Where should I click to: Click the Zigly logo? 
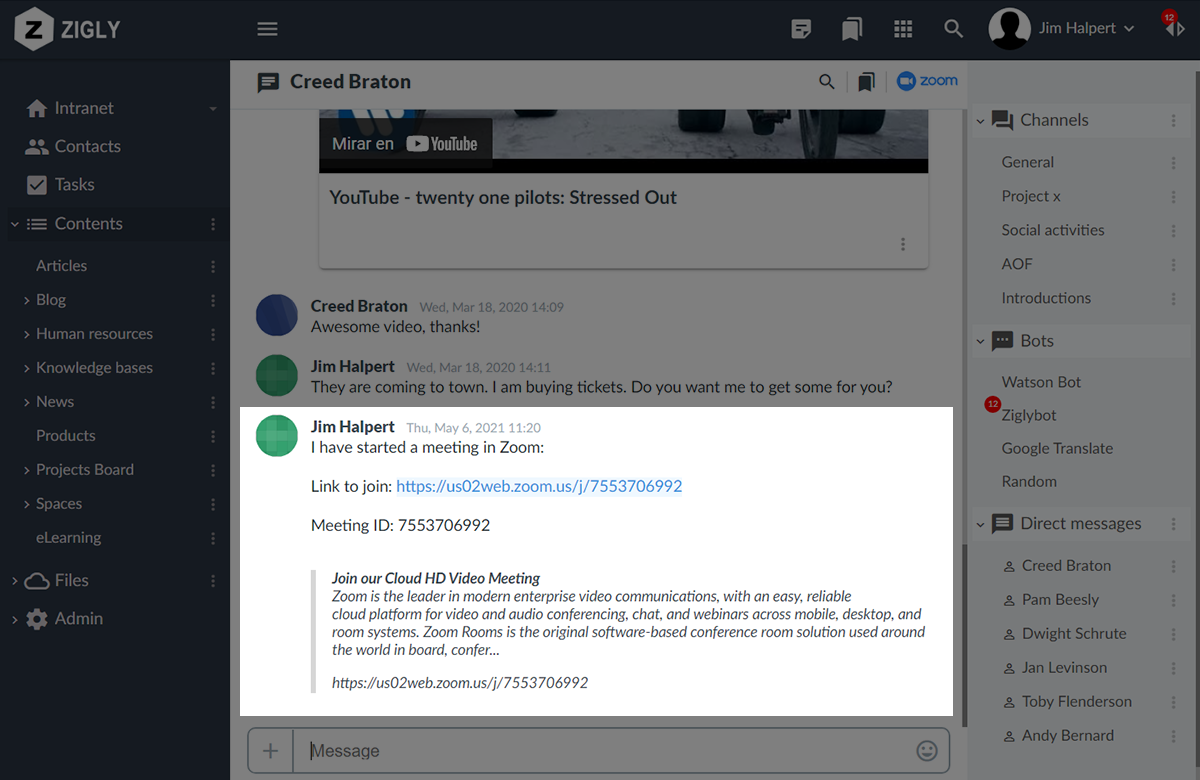[x=67, y=29]
